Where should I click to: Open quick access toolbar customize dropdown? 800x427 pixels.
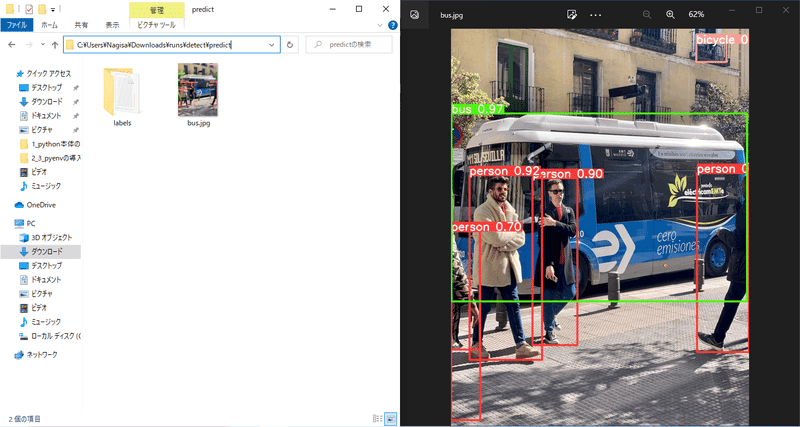click(53, 9)
